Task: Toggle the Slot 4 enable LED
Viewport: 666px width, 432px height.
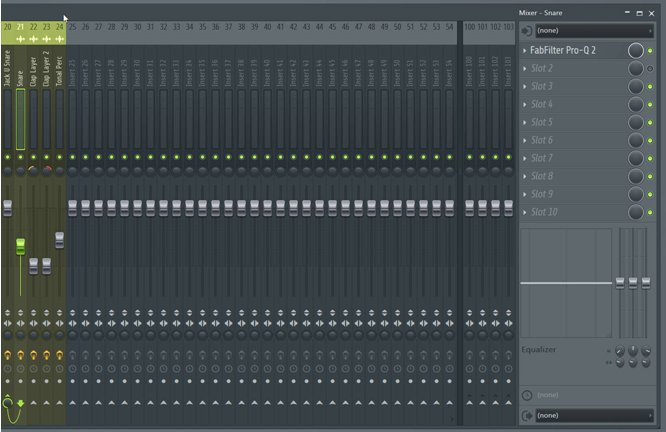Action: pos(650,104)
